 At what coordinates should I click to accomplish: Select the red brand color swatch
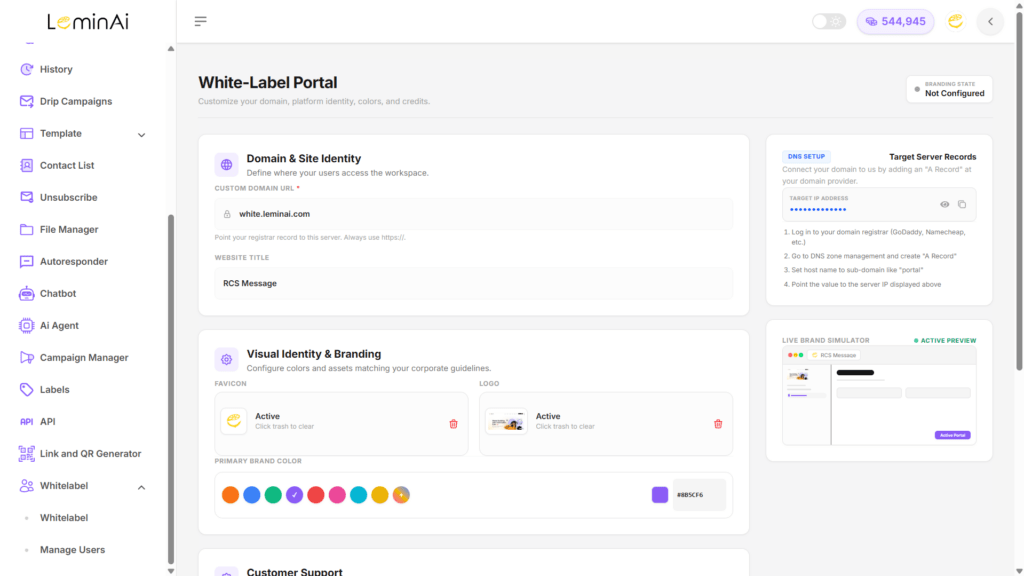pos(315,495)
